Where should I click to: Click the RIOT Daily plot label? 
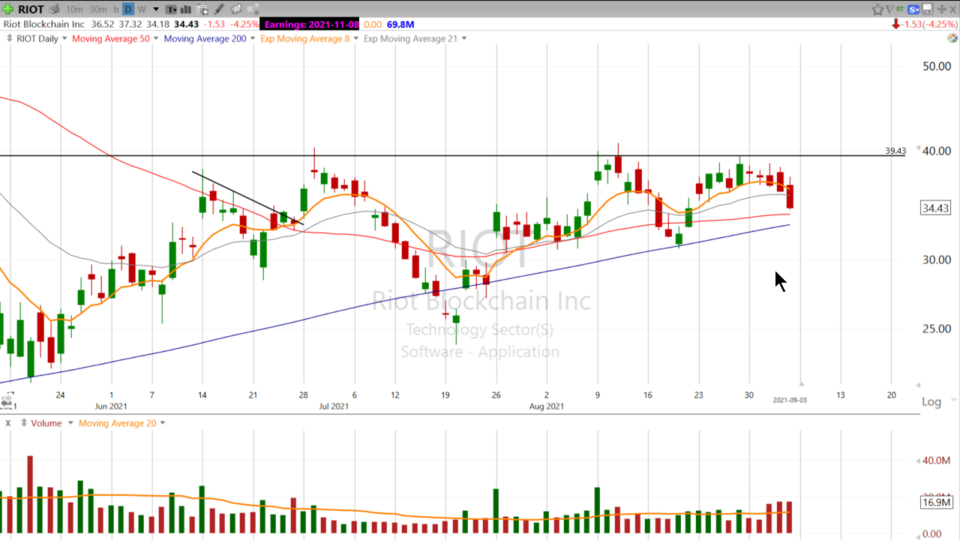[x=37, y=39]
